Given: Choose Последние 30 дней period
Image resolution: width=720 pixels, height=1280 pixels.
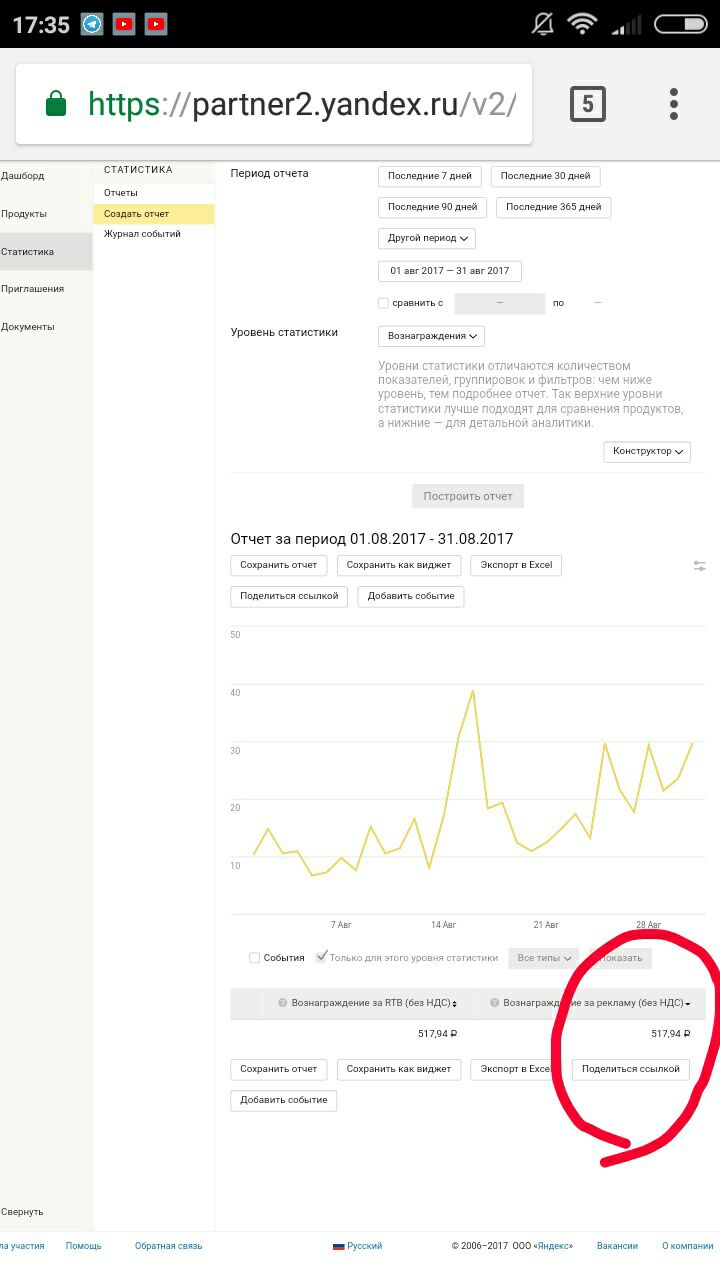Looking at the screenshot, I should 545,176.
